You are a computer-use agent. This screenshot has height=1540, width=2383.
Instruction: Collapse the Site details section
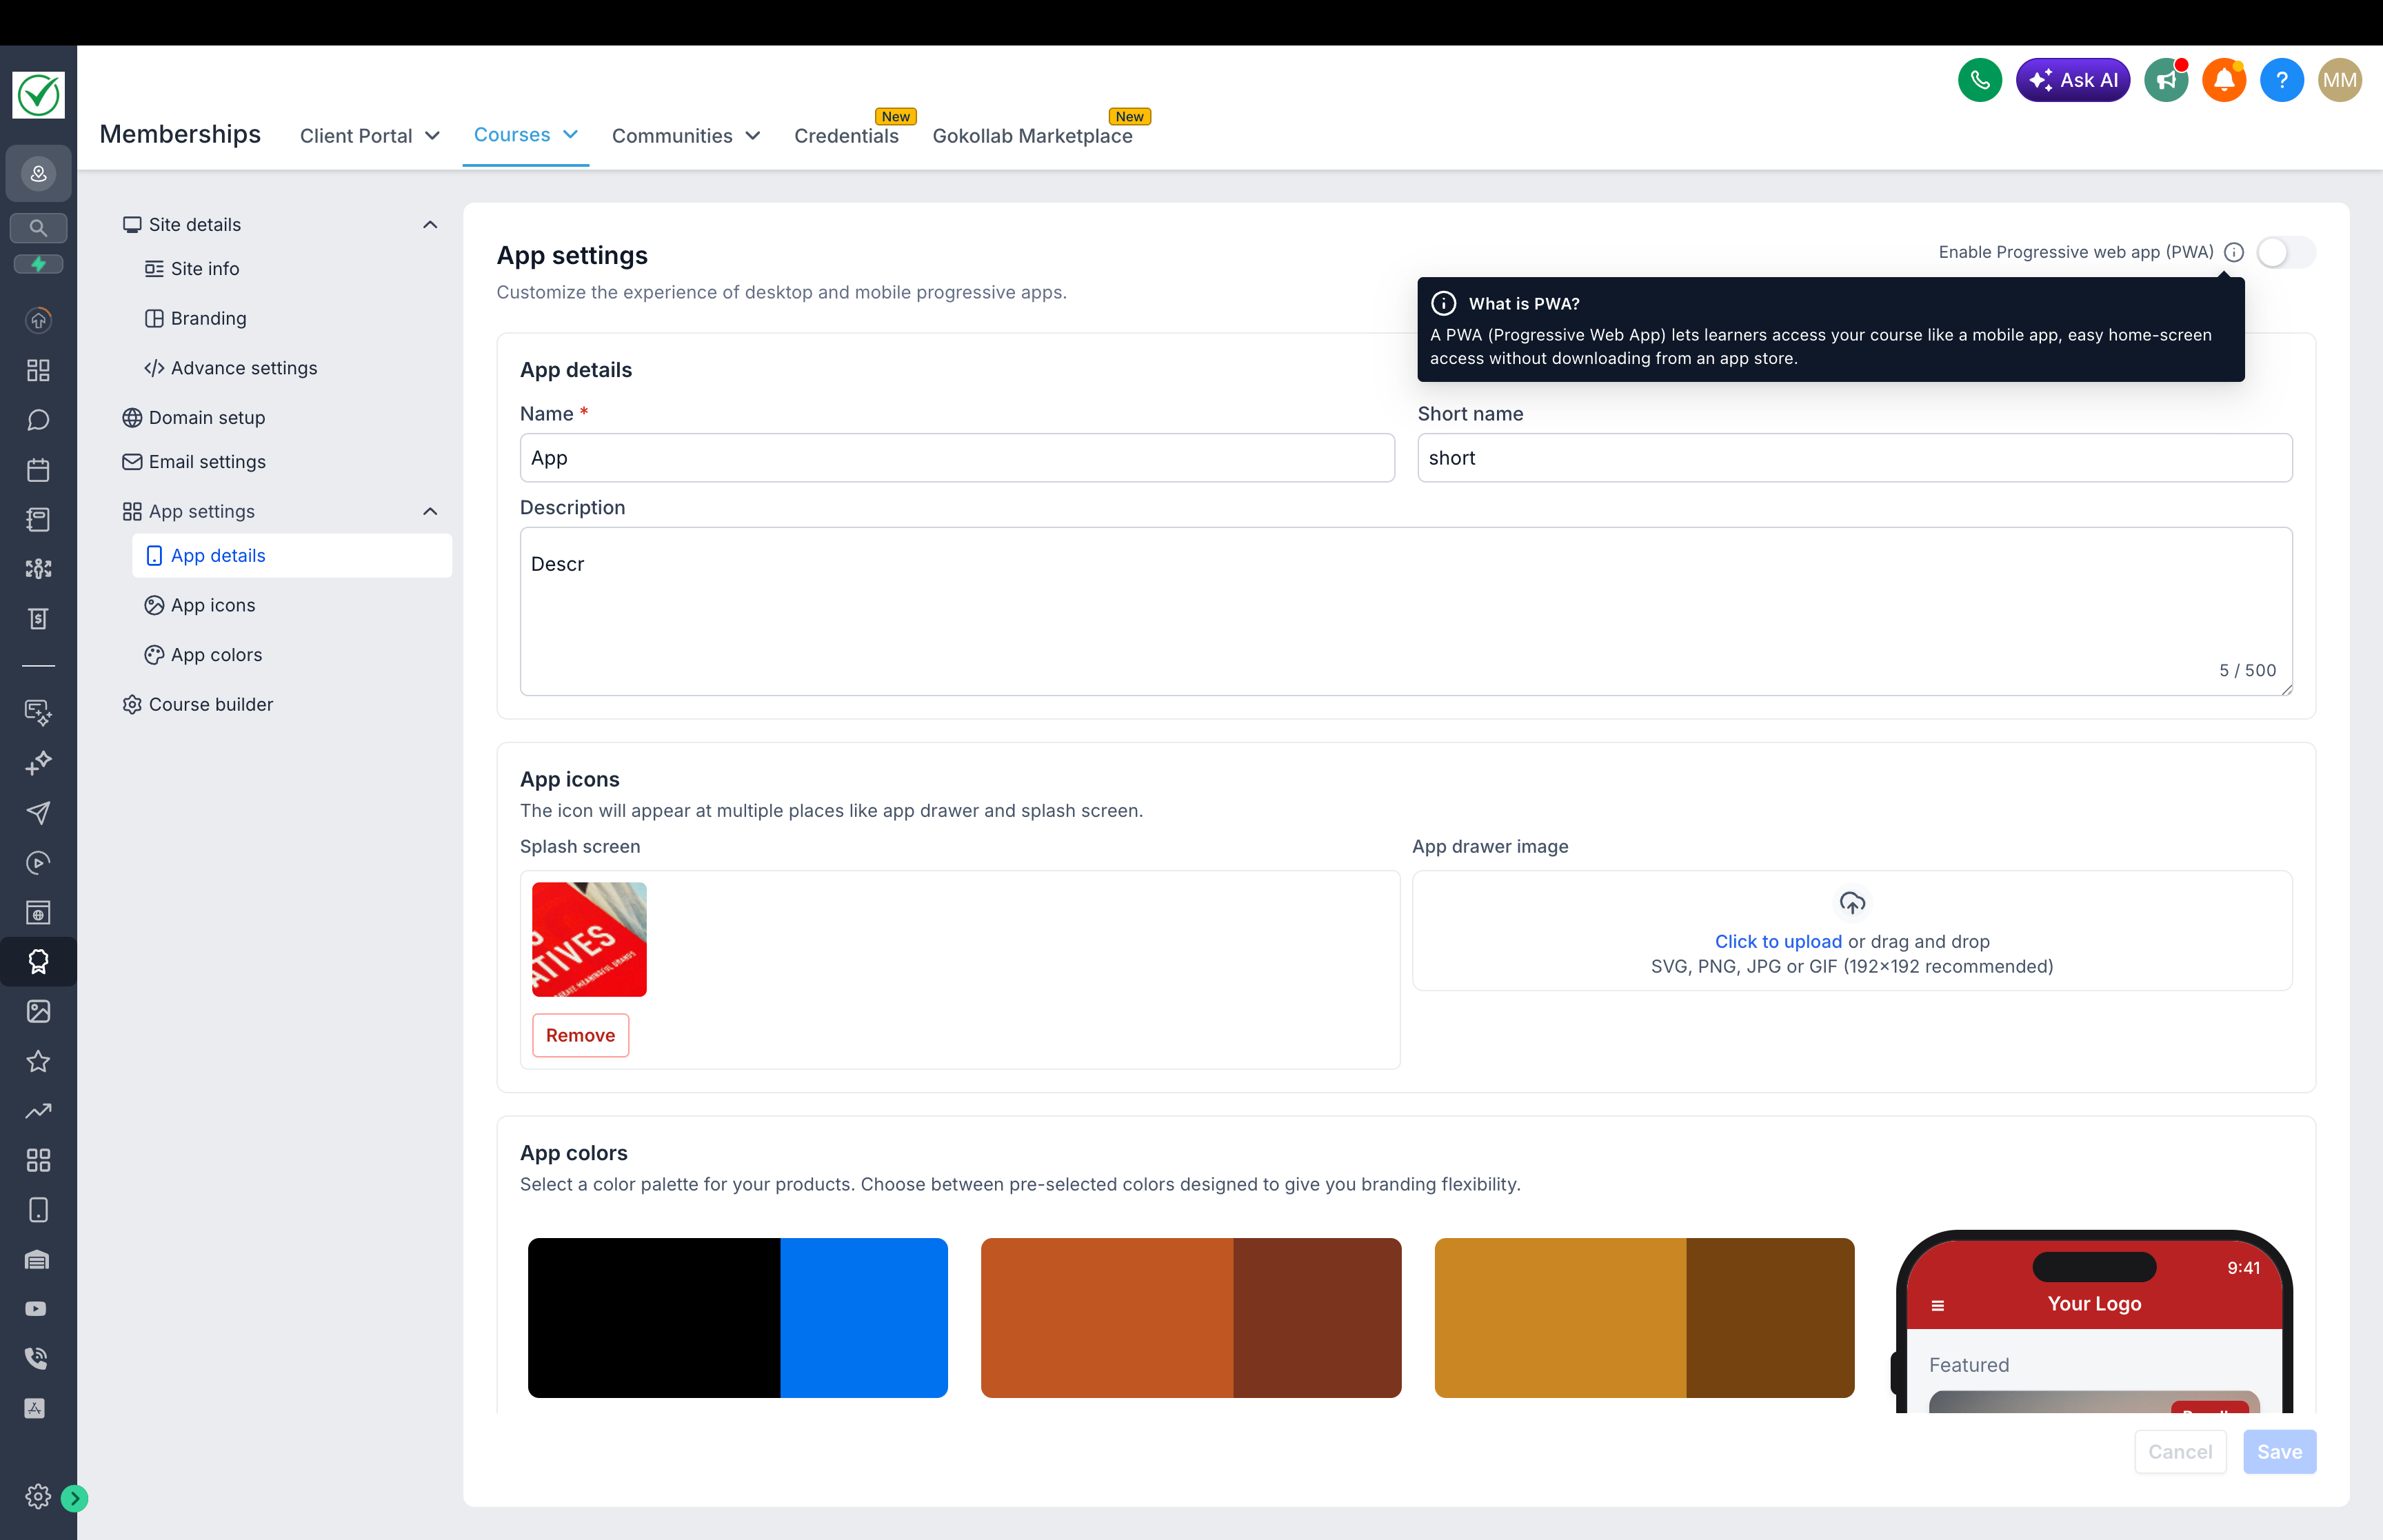coord(430,224)
